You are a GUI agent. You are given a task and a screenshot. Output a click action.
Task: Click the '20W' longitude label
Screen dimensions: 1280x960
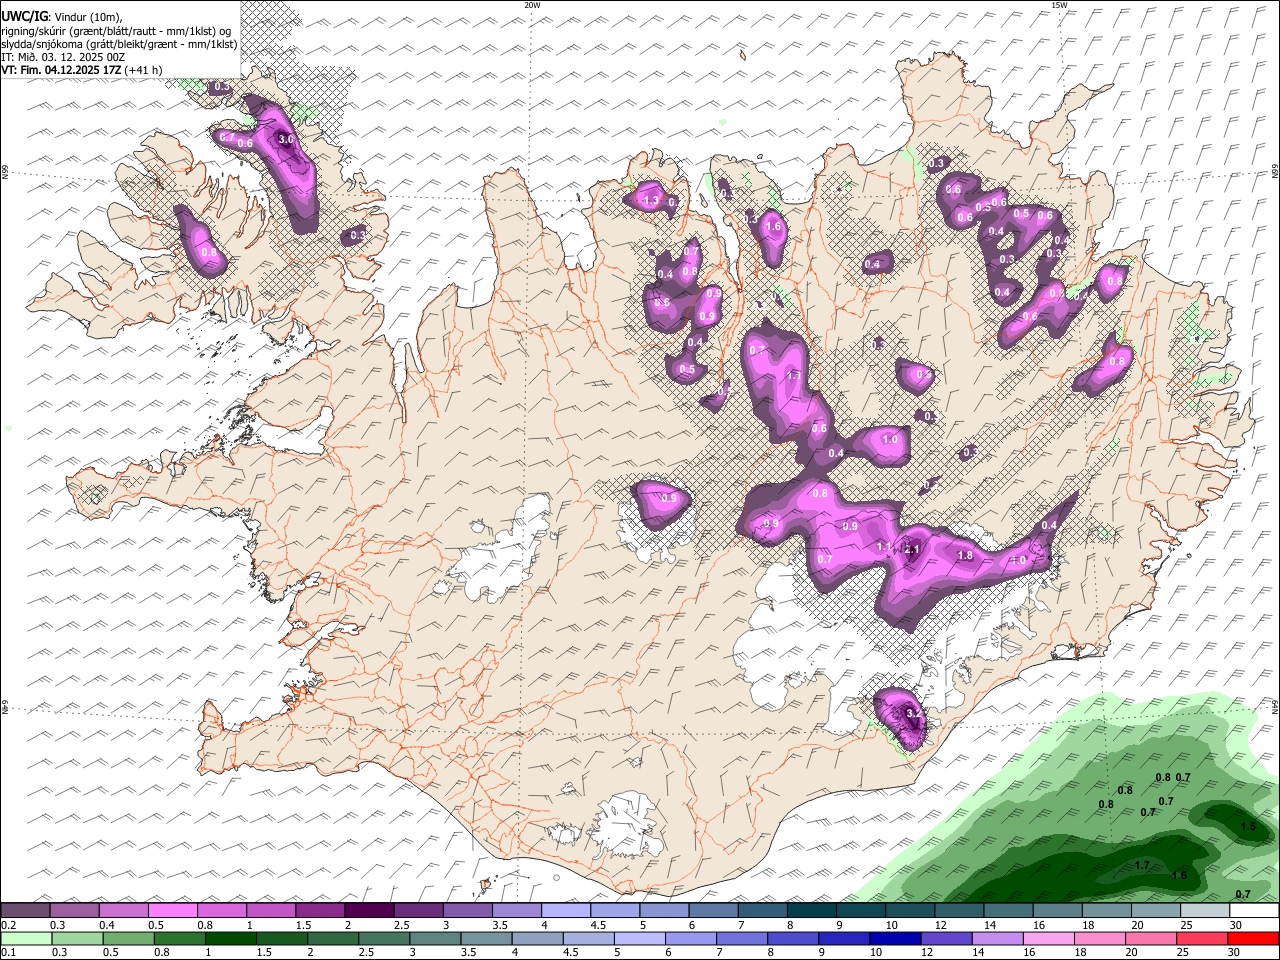[532, 5]
